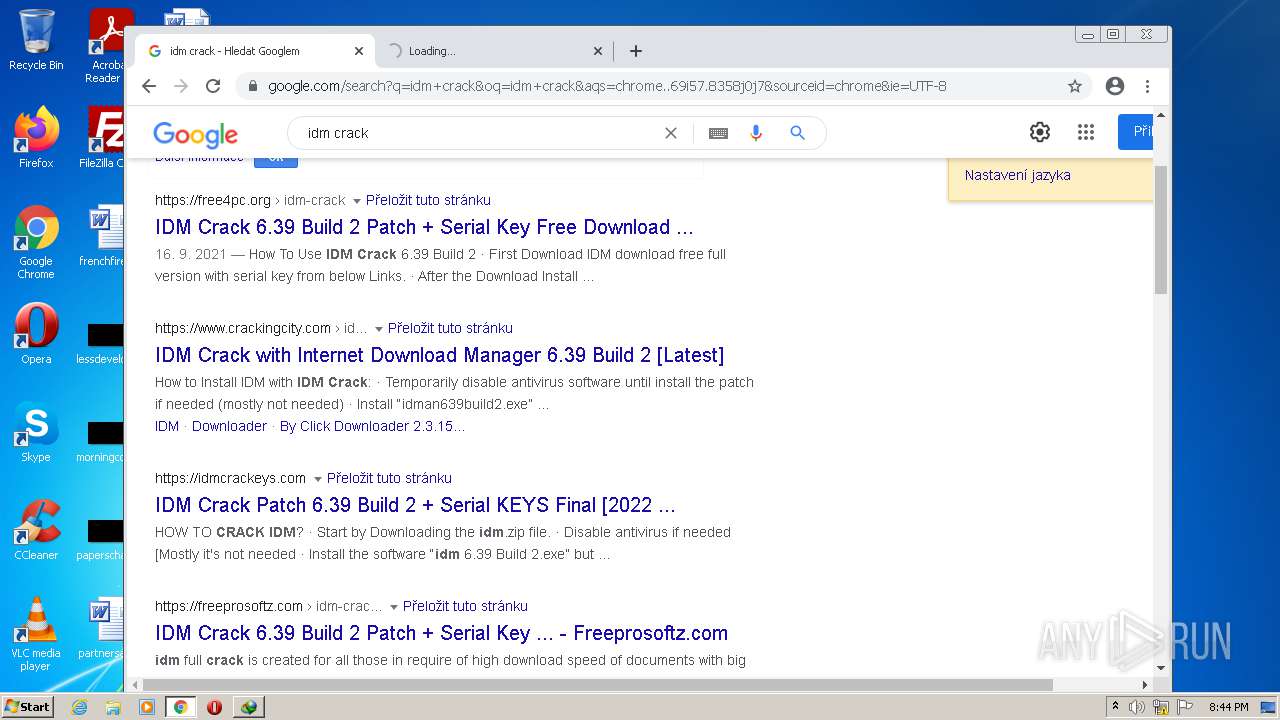Click 'Přeložit tuto stránku' for idmcrackeys.com
Viewport: 1280px width, 720px height.
(389, 478)
